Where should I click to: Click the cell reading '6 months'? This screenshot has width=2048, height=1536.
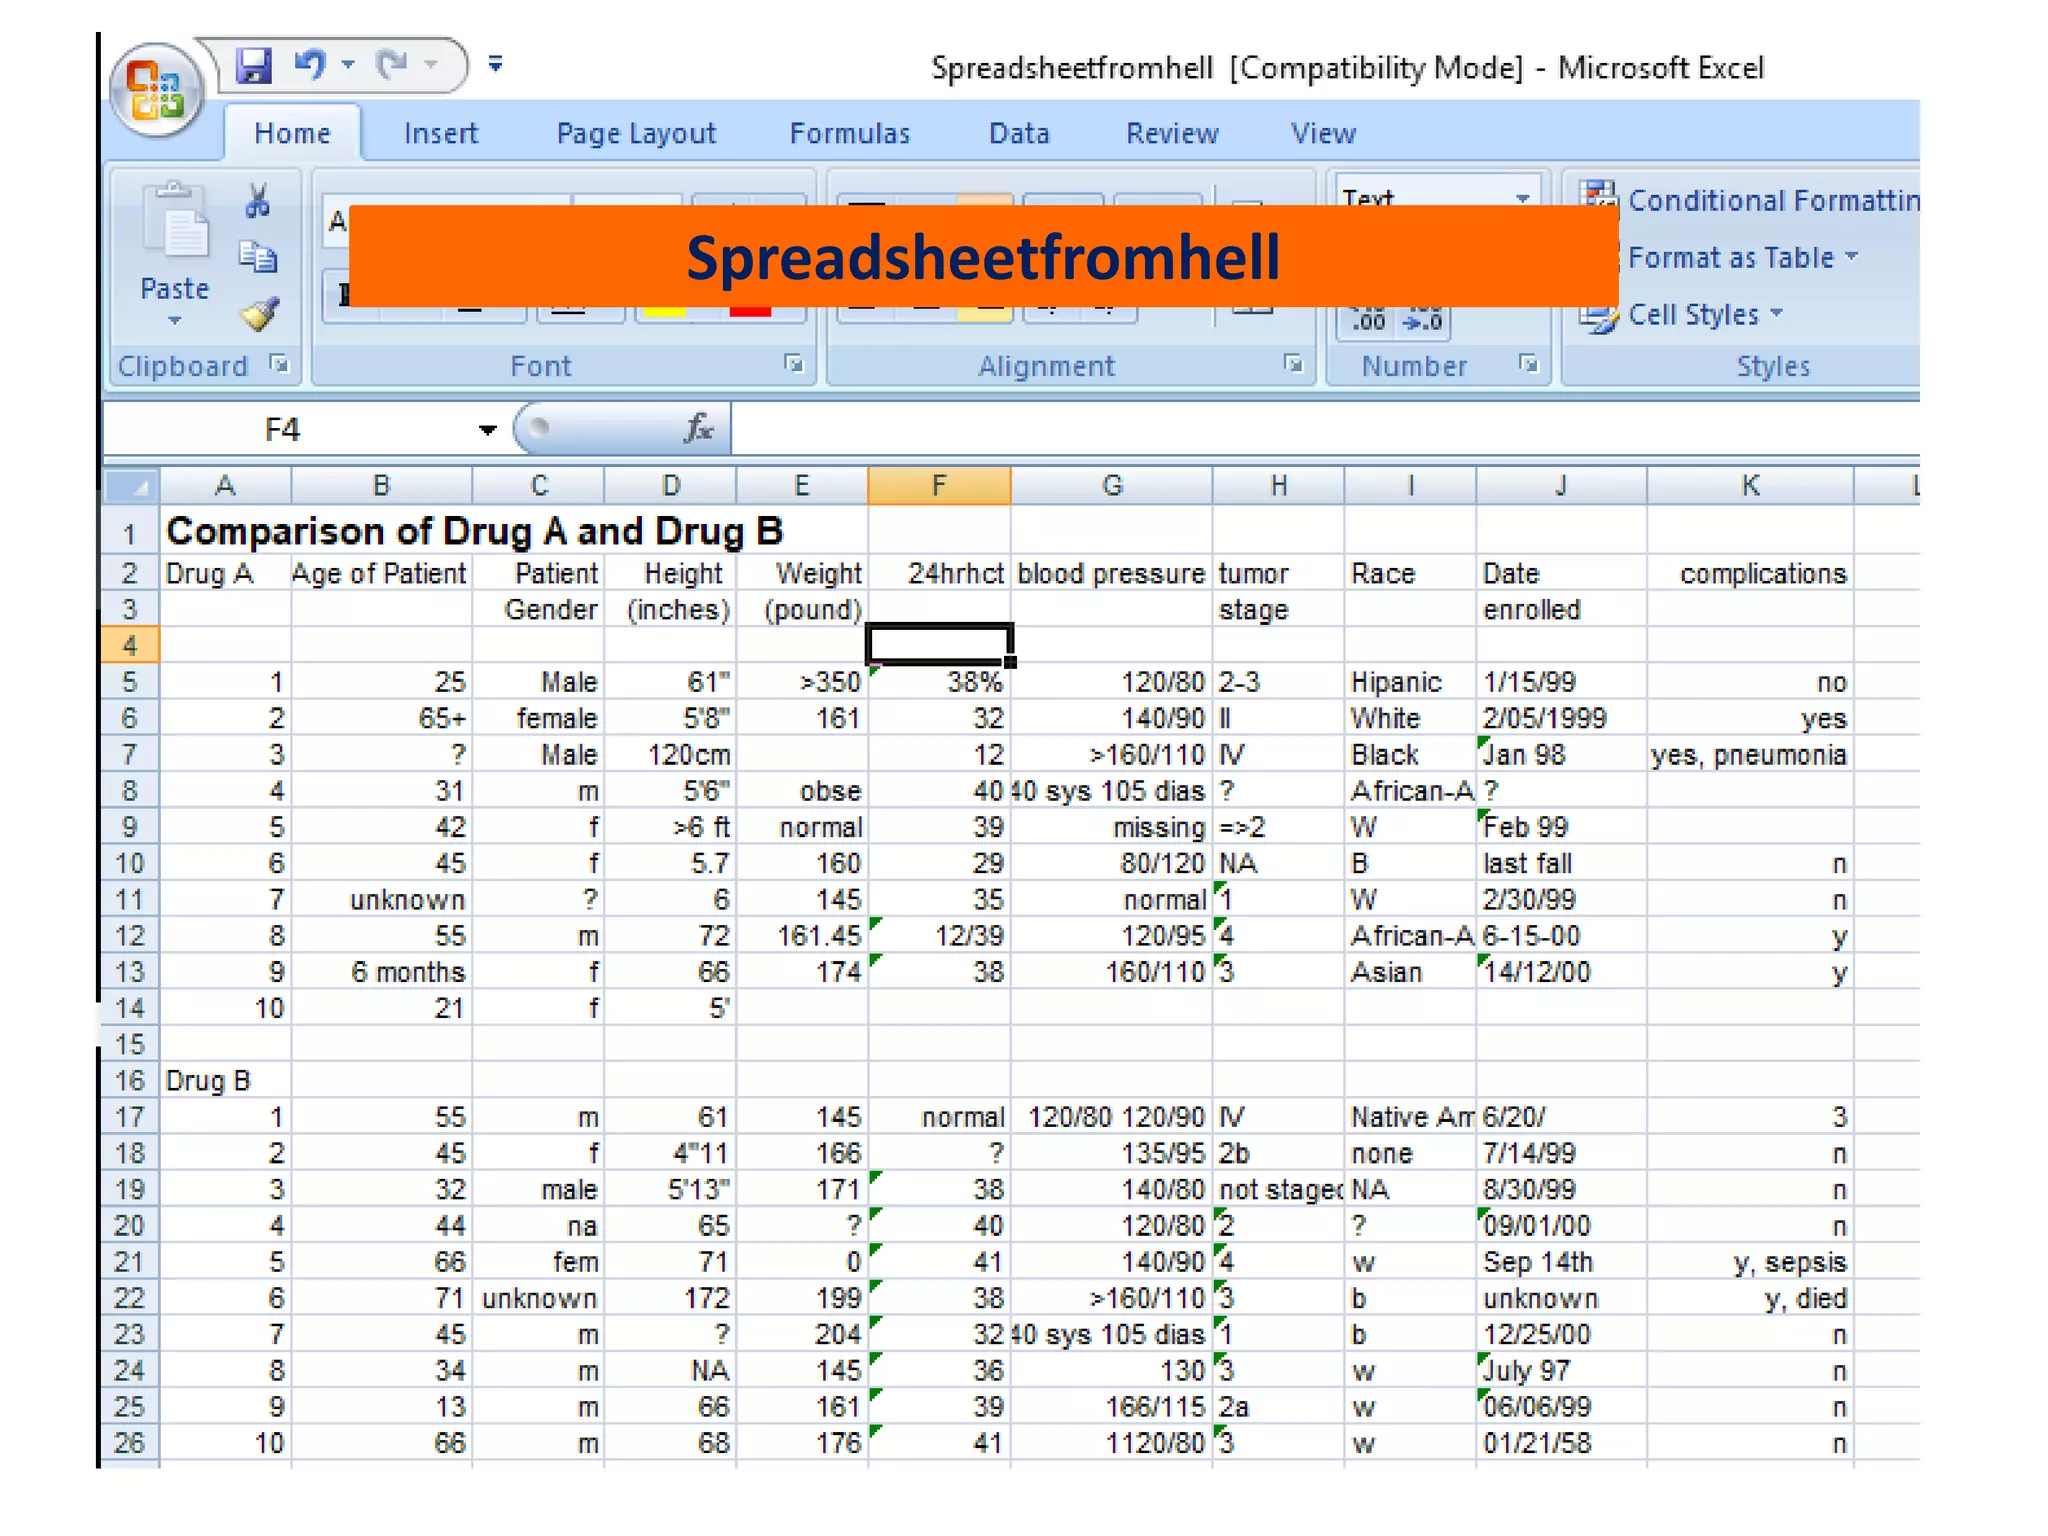click(x=381, y=972)
